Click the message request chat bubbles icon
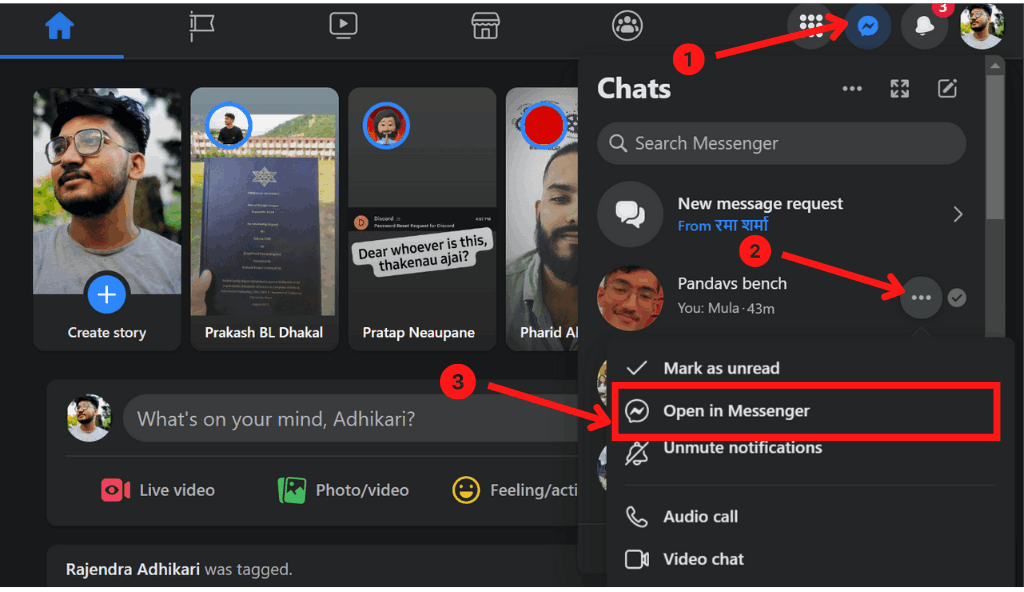This screenshot has height=592, width=1024. (630, 214)
